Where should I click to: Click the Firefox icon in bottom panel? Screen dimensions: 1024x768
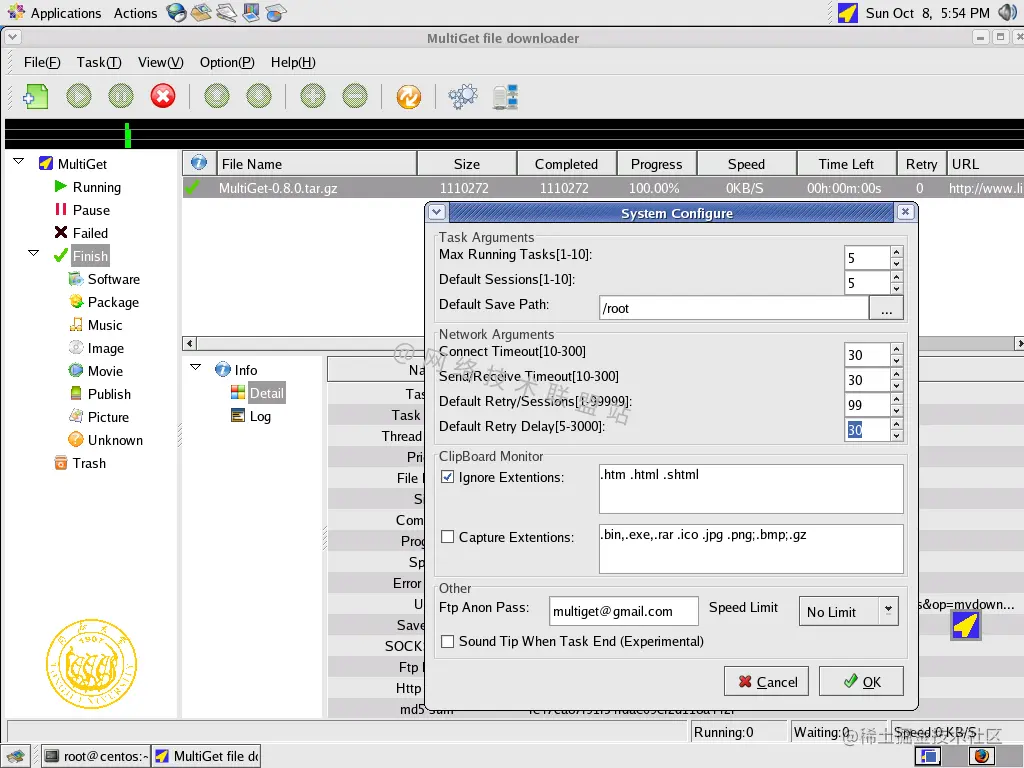(x=981, y=756)
